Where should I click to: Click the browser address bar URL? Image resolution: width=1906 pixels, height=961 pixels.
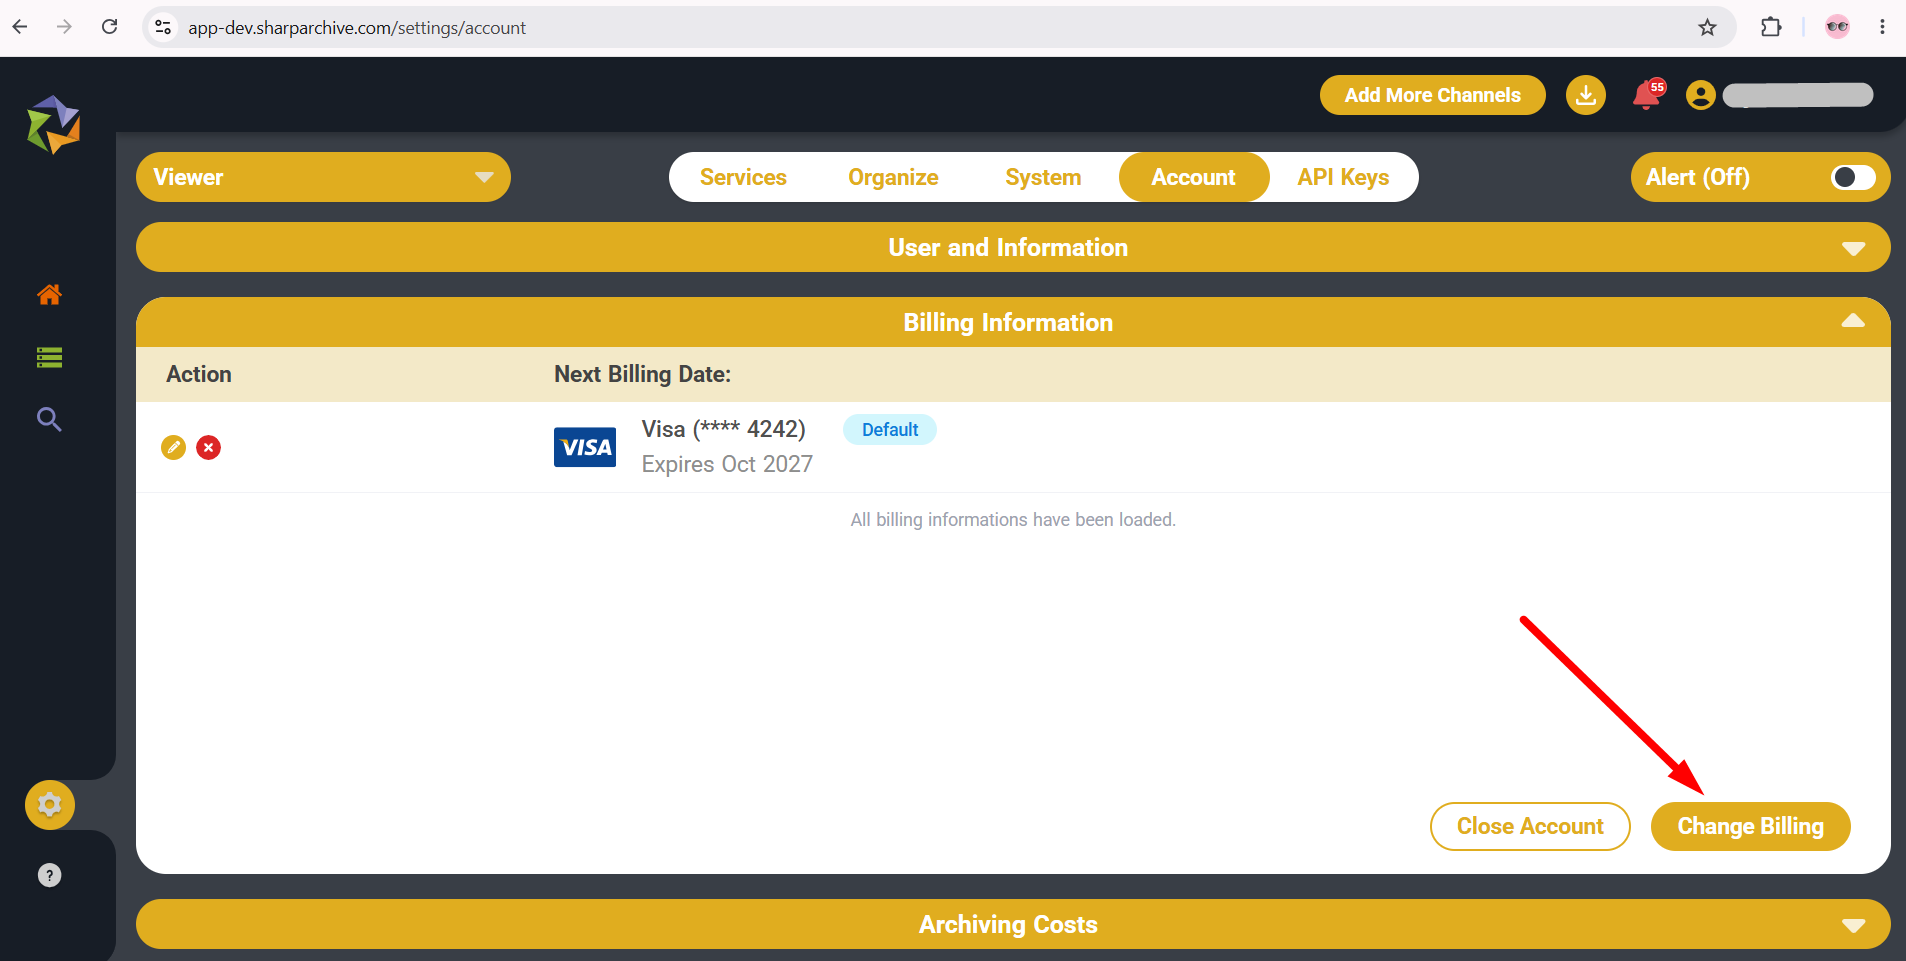(x=357, y=28)
